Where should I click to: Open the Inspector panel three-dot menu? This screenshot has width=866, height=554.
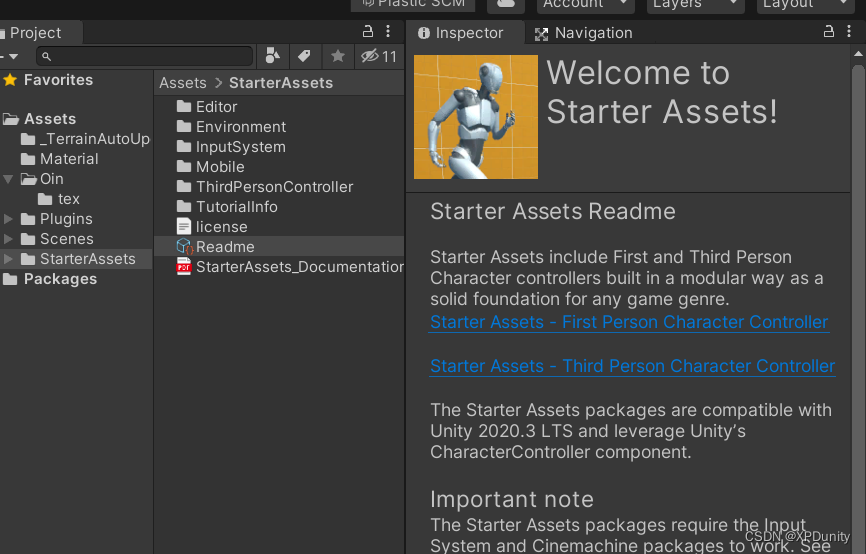click(x=849, y=31)
